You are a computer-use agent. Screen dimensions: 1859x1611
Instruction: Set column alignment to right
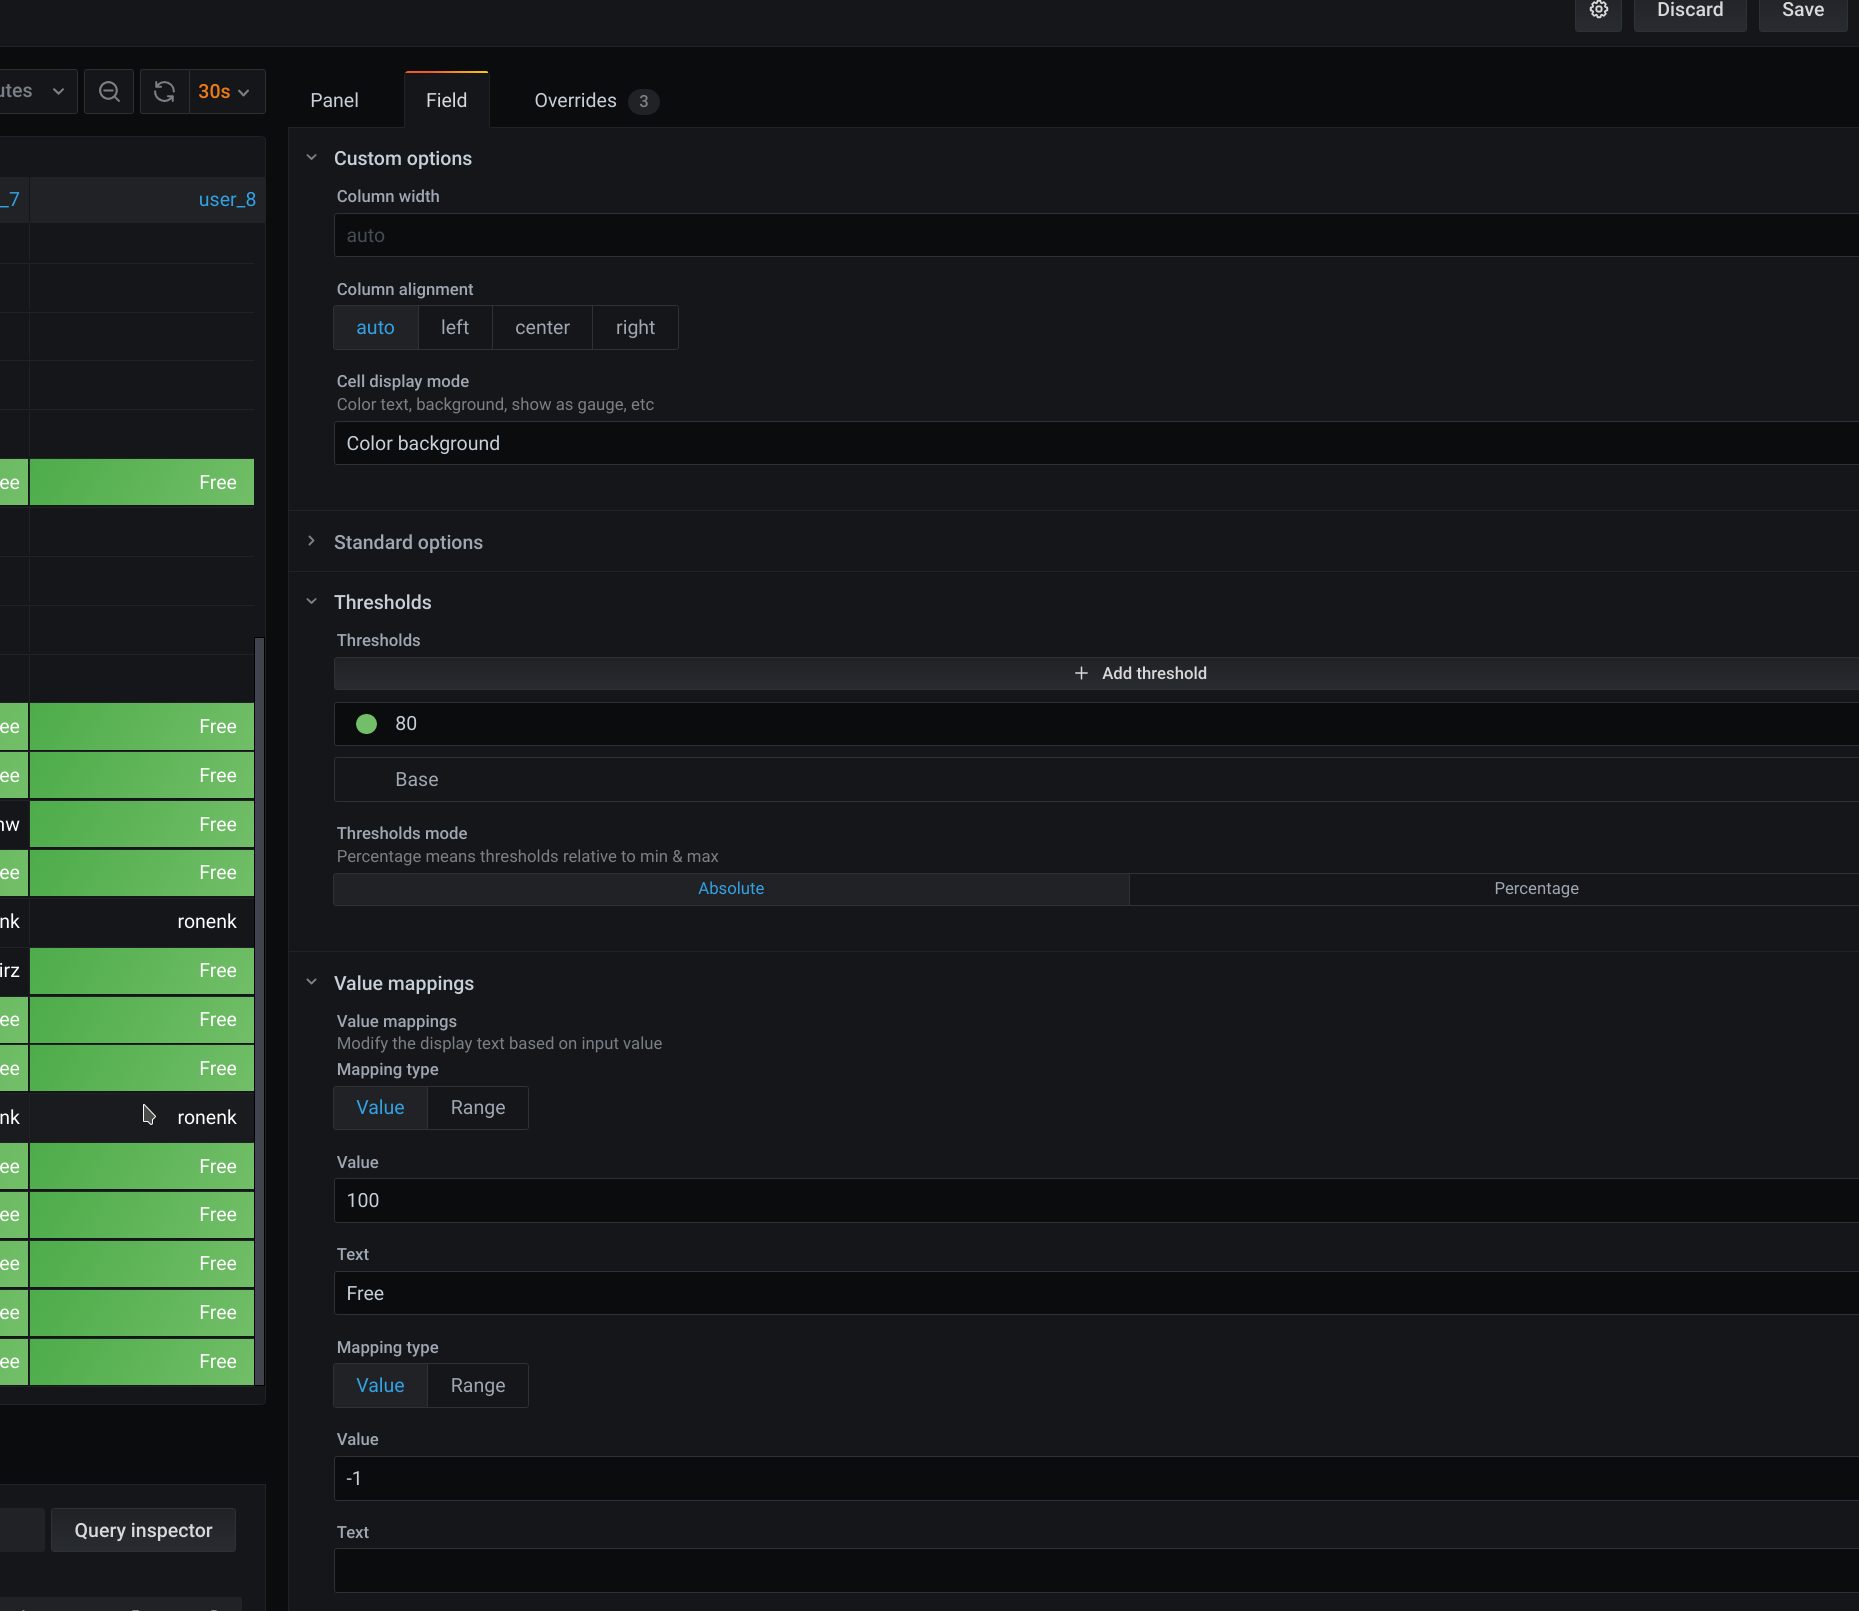click(635, 327)
